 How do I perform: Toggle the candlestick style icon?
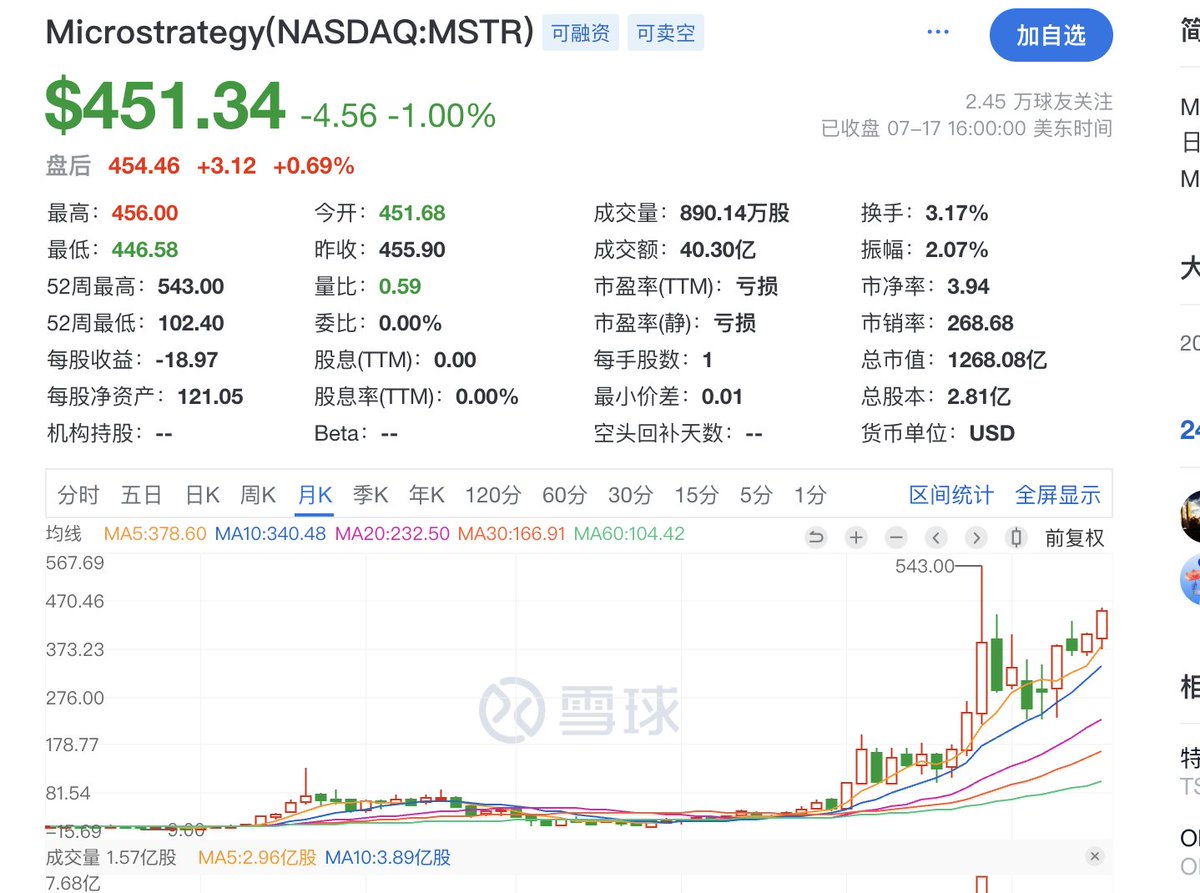tap(1016, 537)
